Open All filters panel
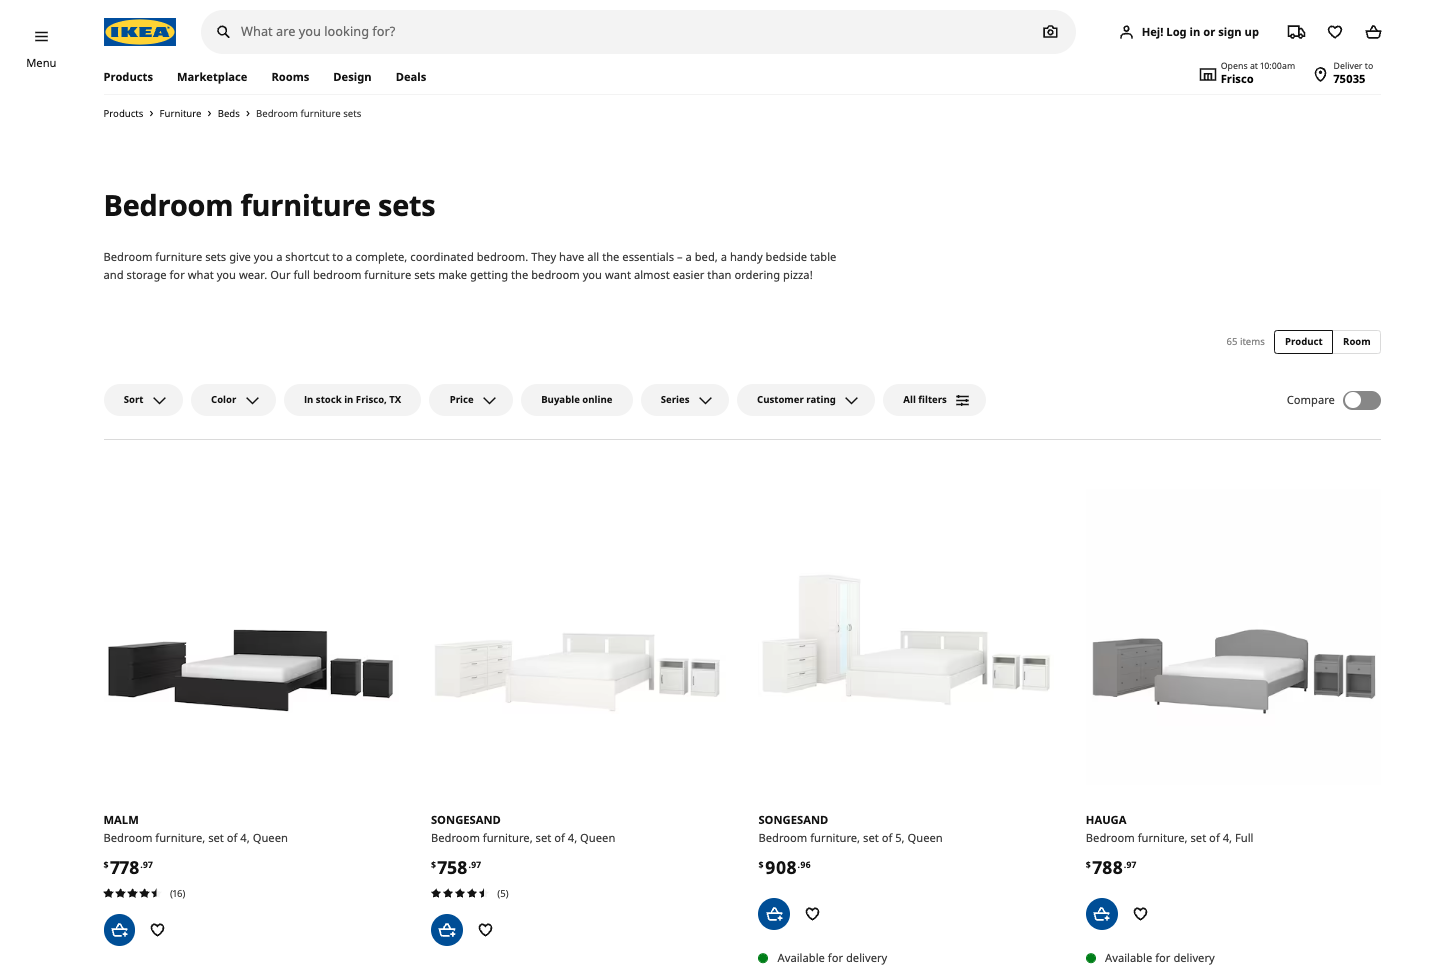Viewport: 1450px width, 969px height. pos(934,400)
